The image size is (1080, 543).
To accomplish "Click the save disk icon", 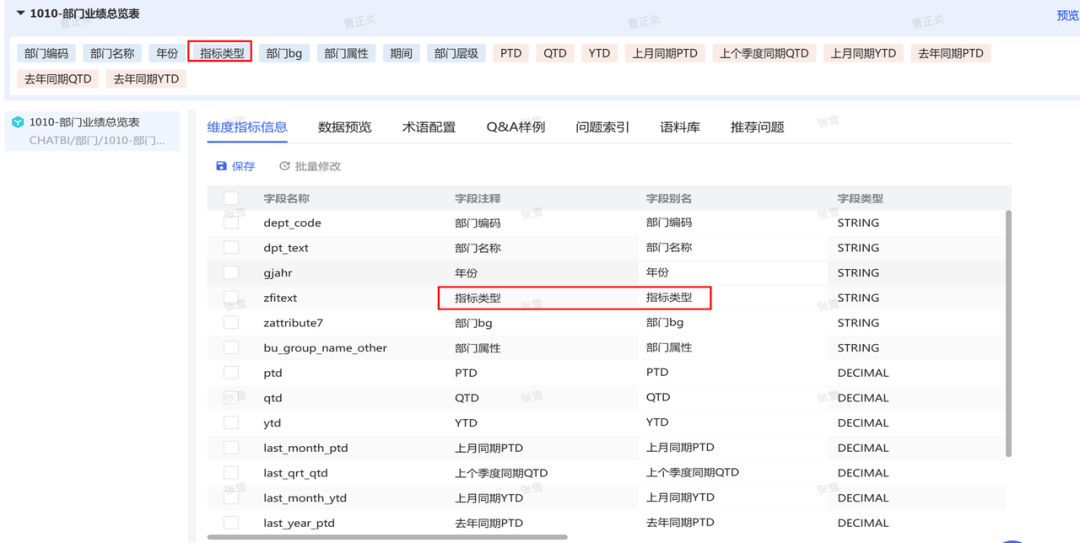I will point(221,166).
